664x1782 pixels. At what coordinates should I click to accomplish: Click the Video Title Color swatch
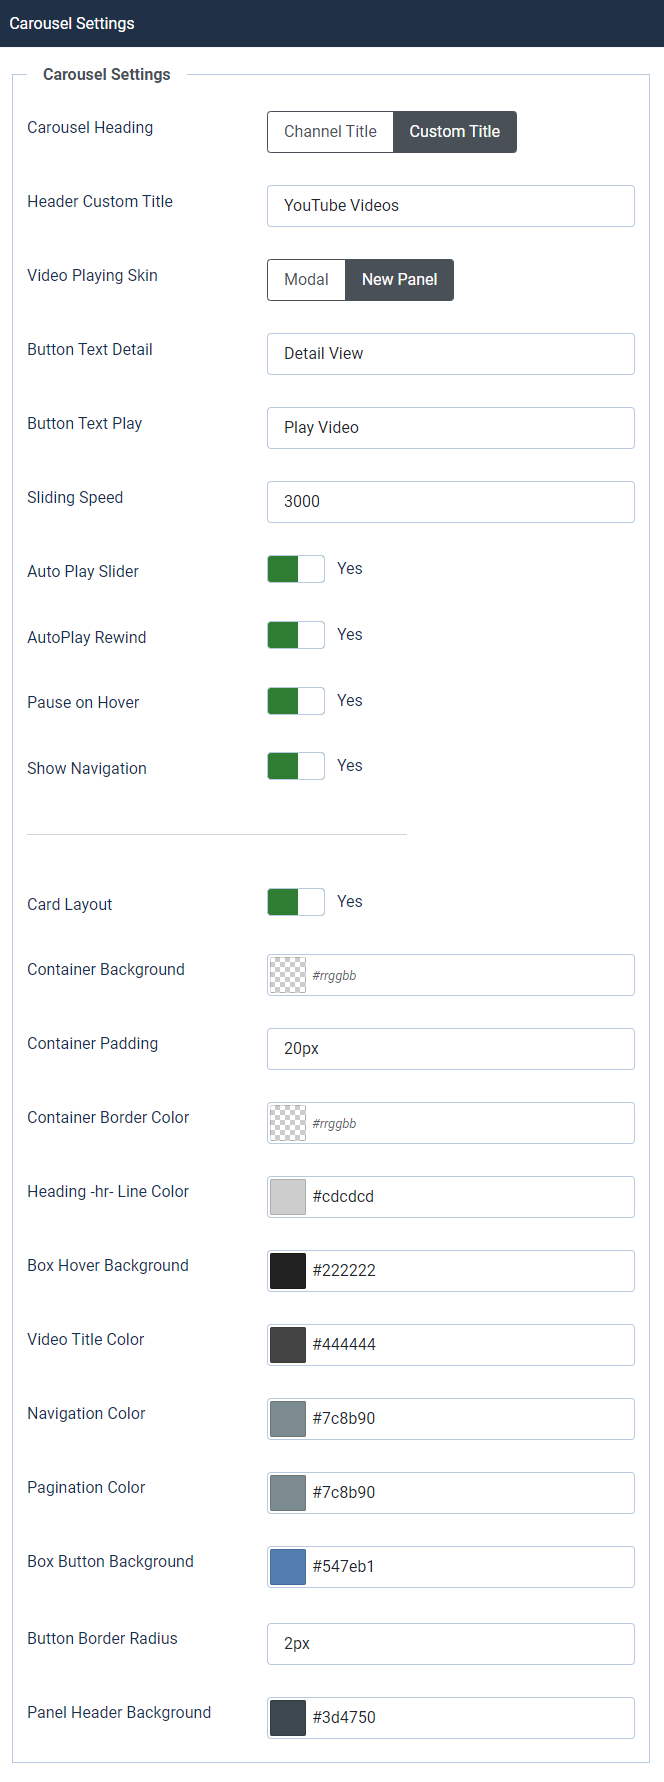tap(288, 1345)
